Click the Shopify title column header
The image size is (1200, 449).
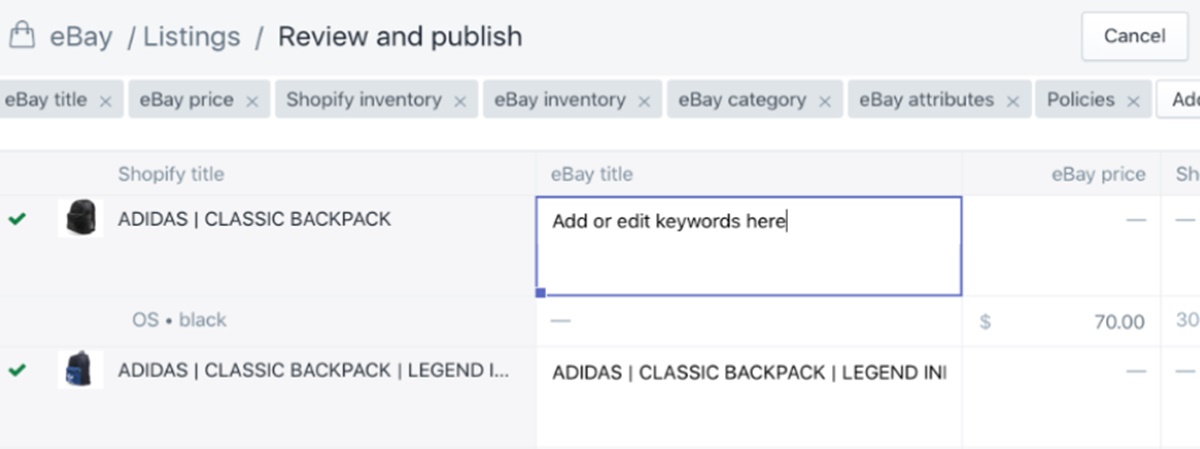[x=171, y=174]
